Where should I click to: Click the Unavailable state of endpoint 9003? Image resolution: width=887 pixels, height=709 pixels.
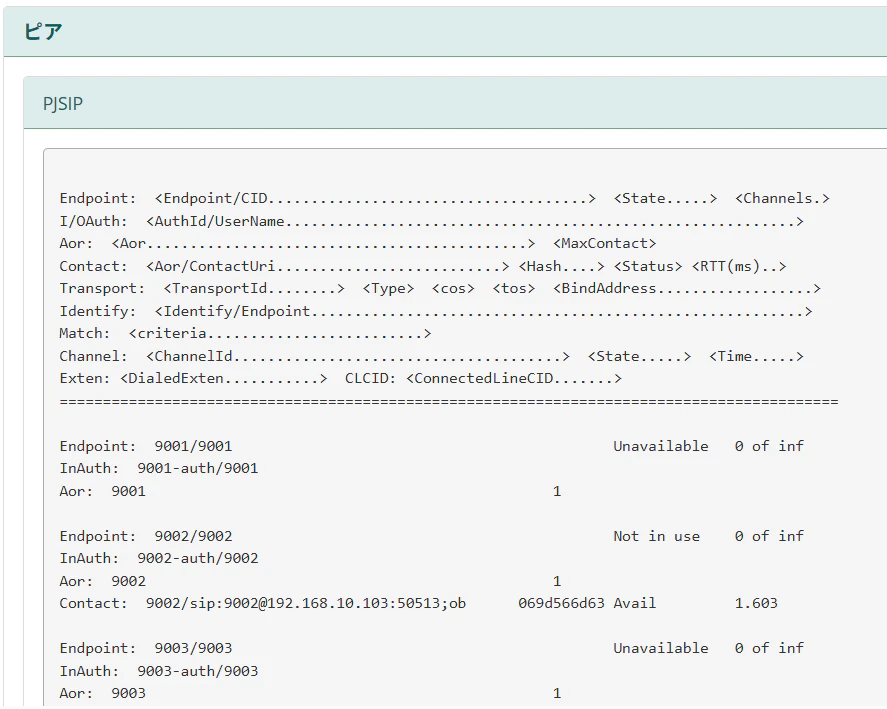(661, 648)
